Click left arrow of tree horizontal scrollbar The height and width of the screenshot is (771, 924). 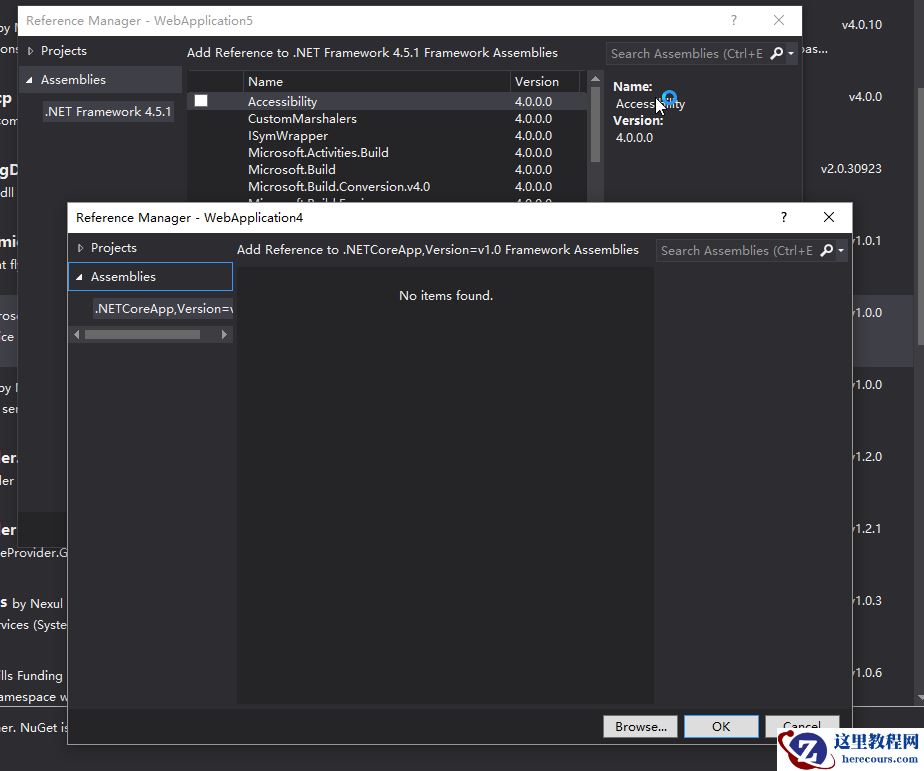(77, 335)
